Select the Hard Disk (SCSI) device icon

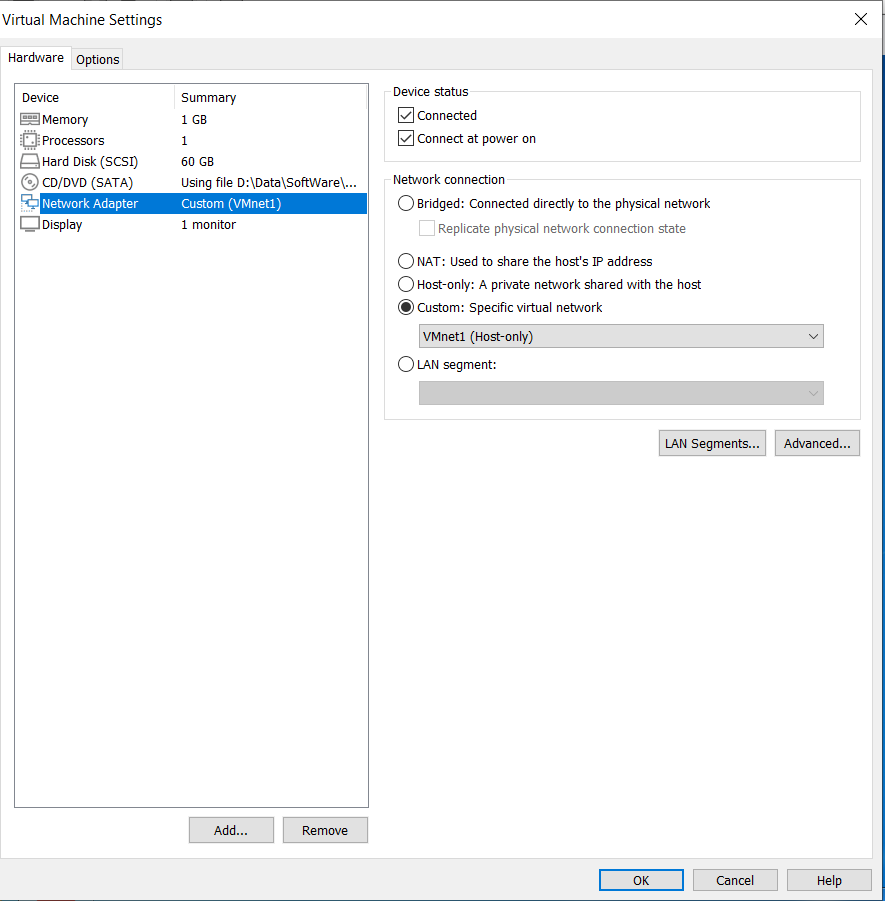tap(29, 161)
